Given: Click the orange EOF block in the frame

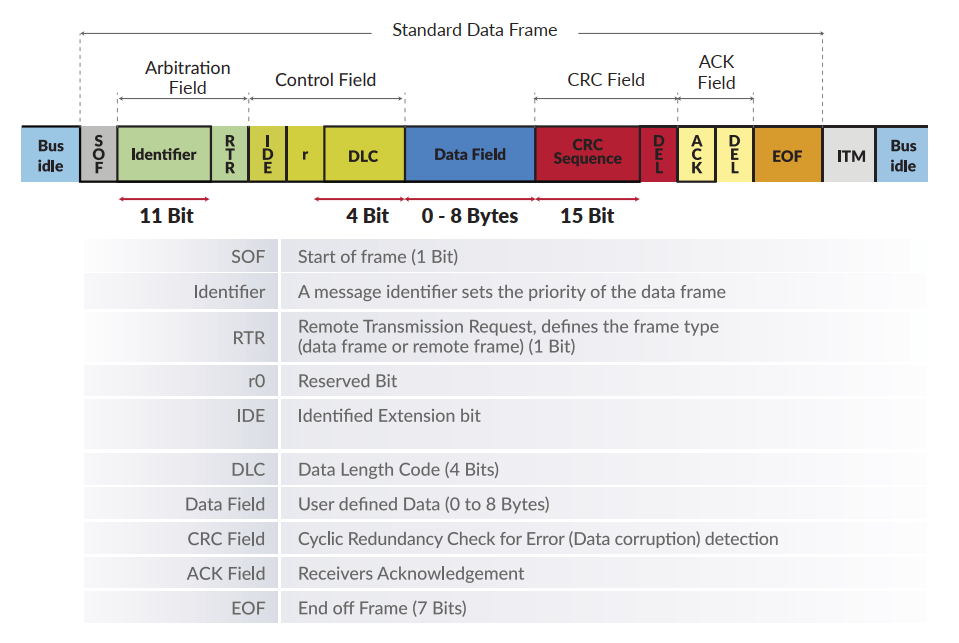Looking at the screenshot, I should tap(787, 155).
